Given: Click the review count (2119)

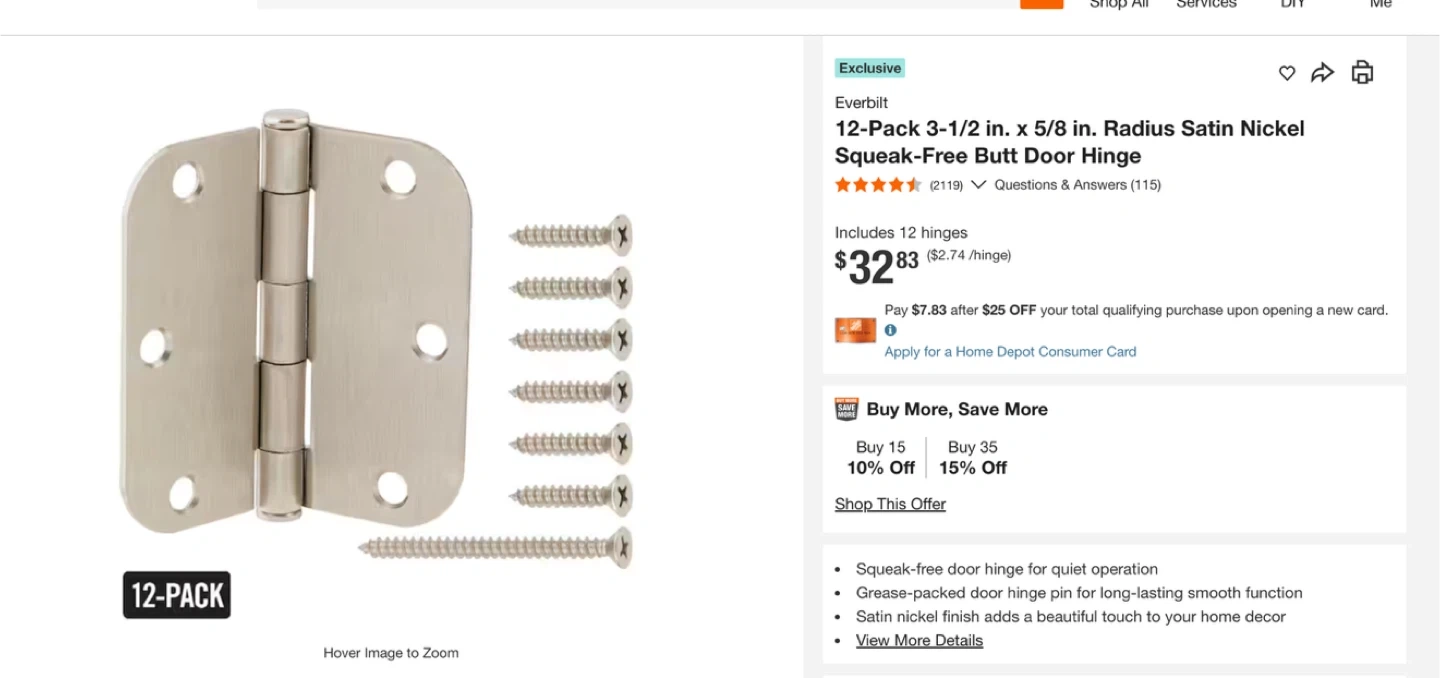Looking at the screenshot, I should click(946, 185).
